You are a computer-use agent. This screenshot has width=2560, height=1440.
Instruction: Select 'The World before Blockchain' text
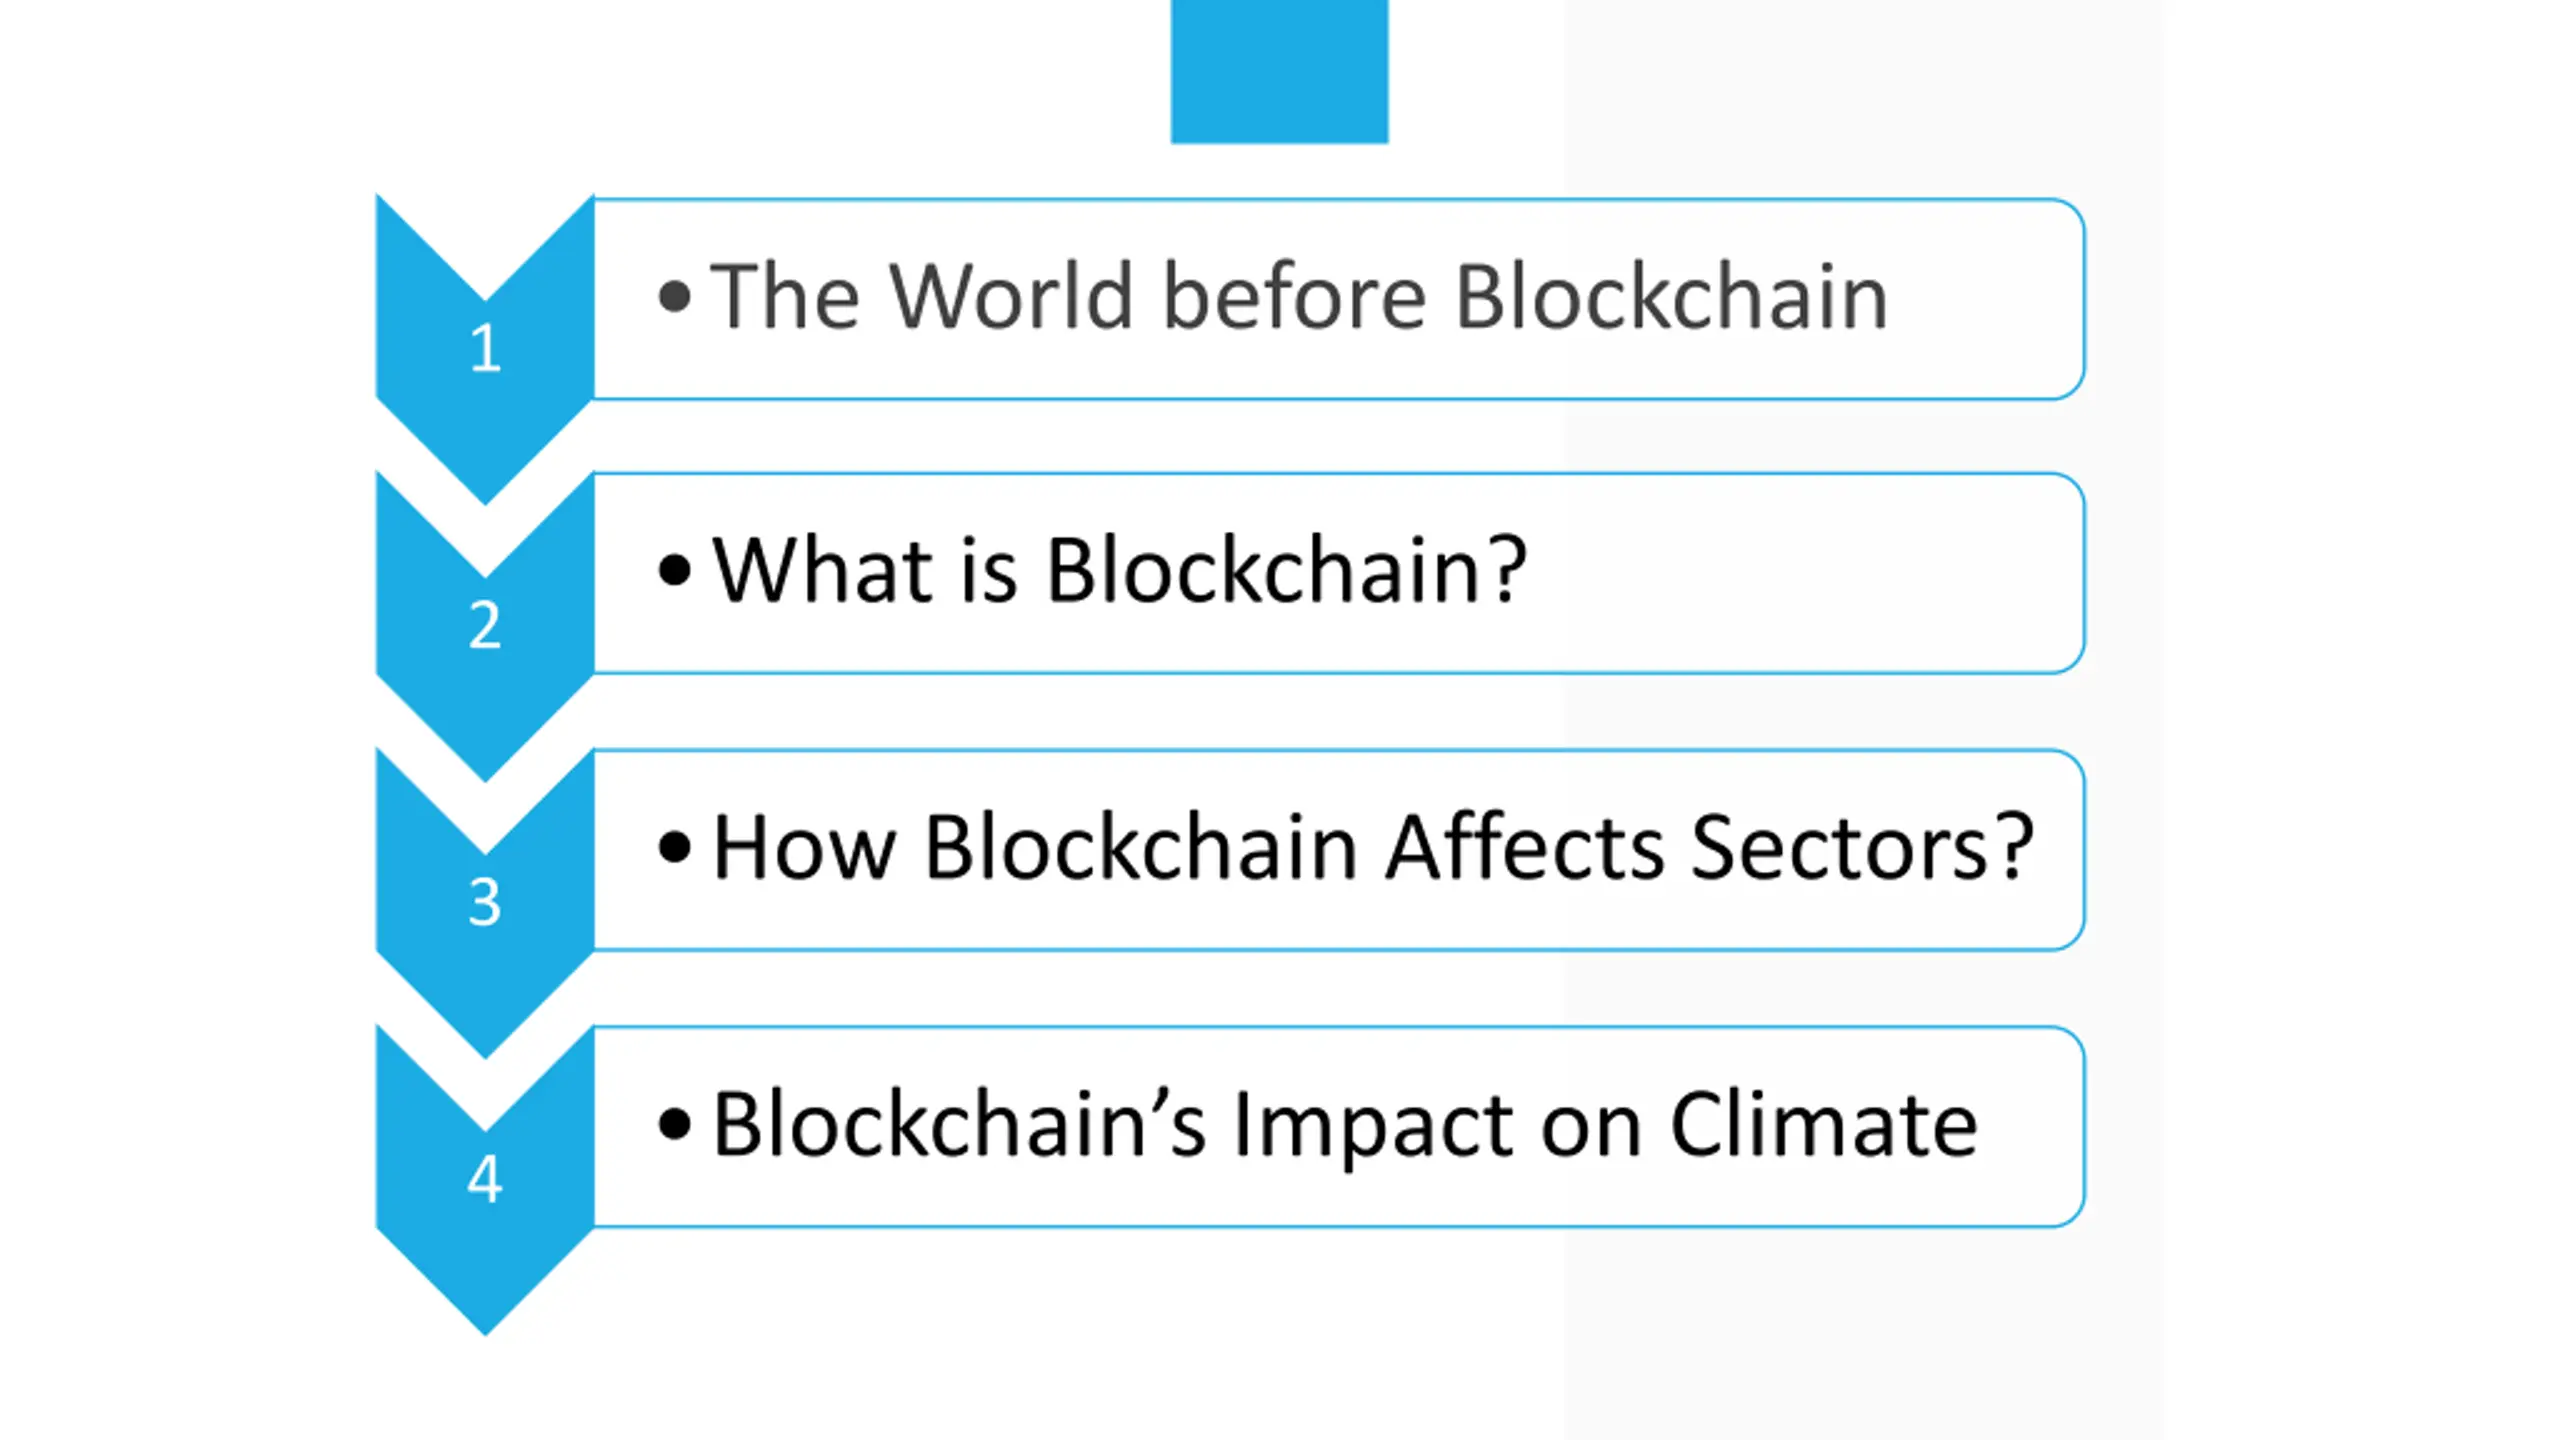[x=1299, y=295]
